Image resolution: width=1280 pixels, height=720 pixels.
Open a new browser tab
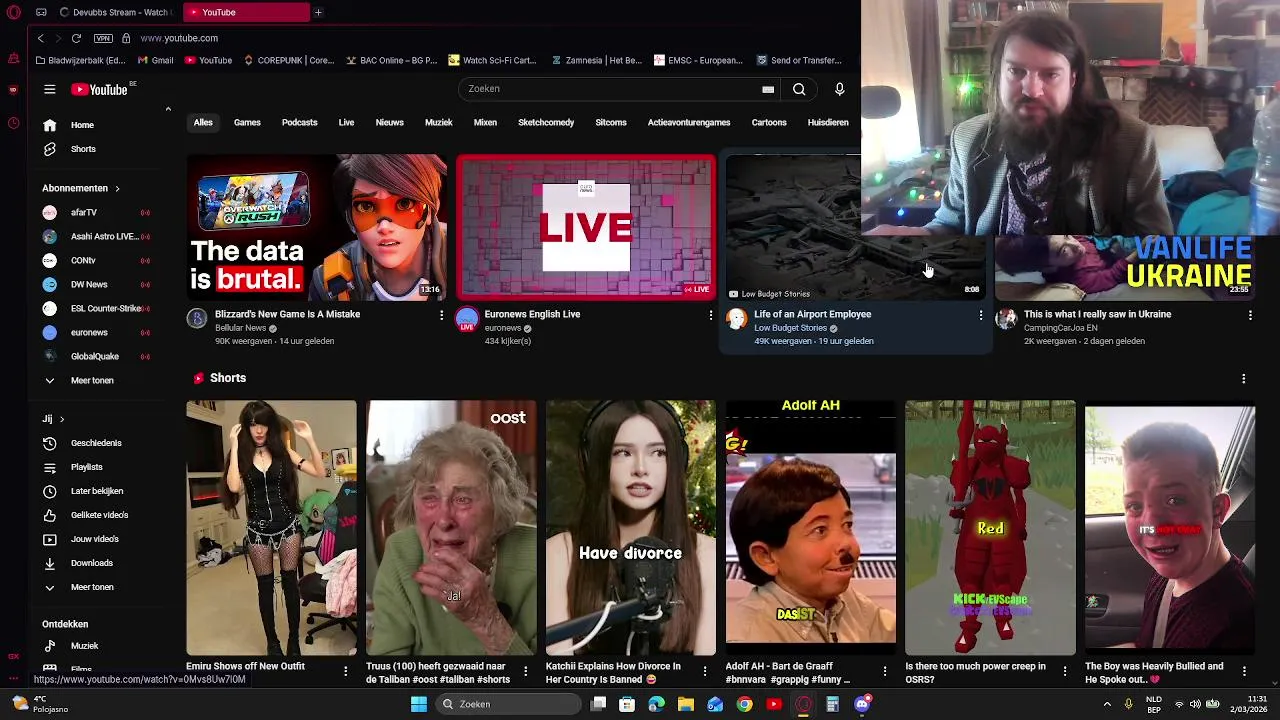318,12
